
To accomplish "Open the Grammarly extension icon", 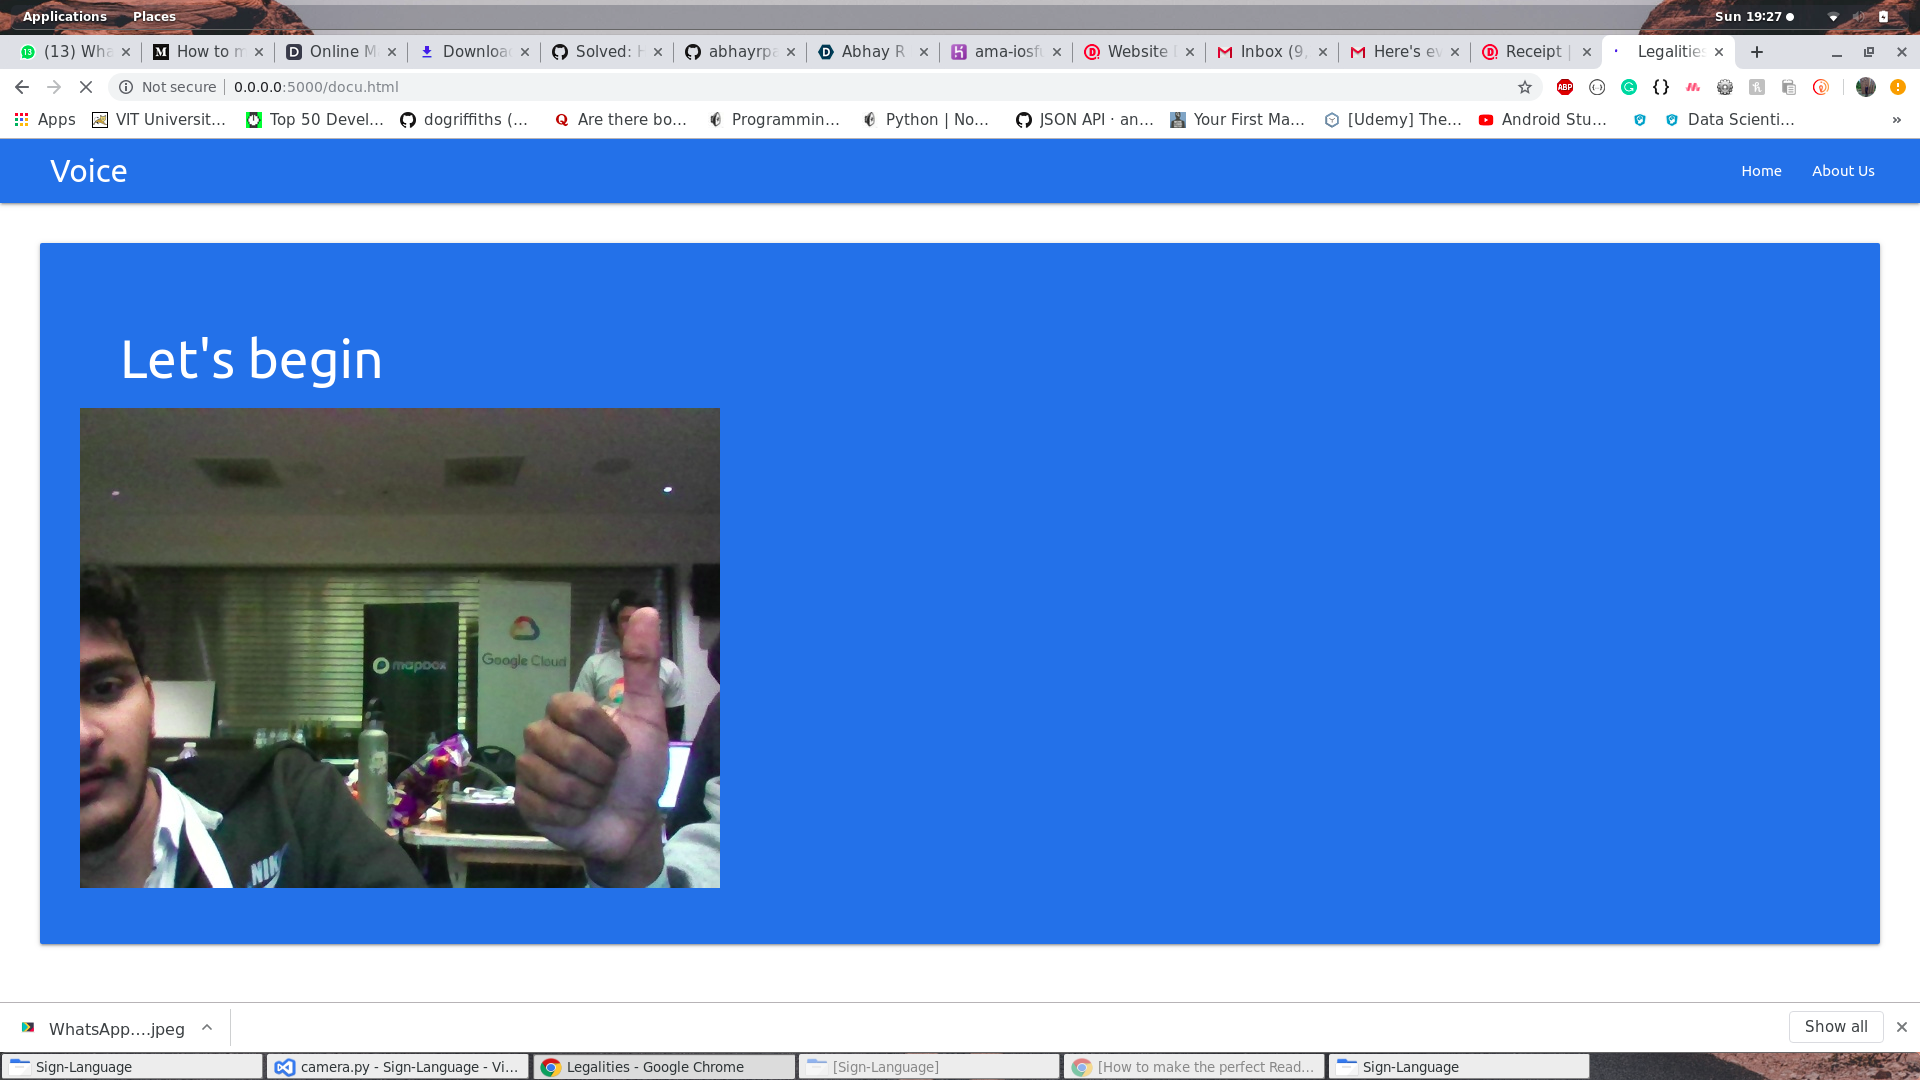I will 1629,87.
